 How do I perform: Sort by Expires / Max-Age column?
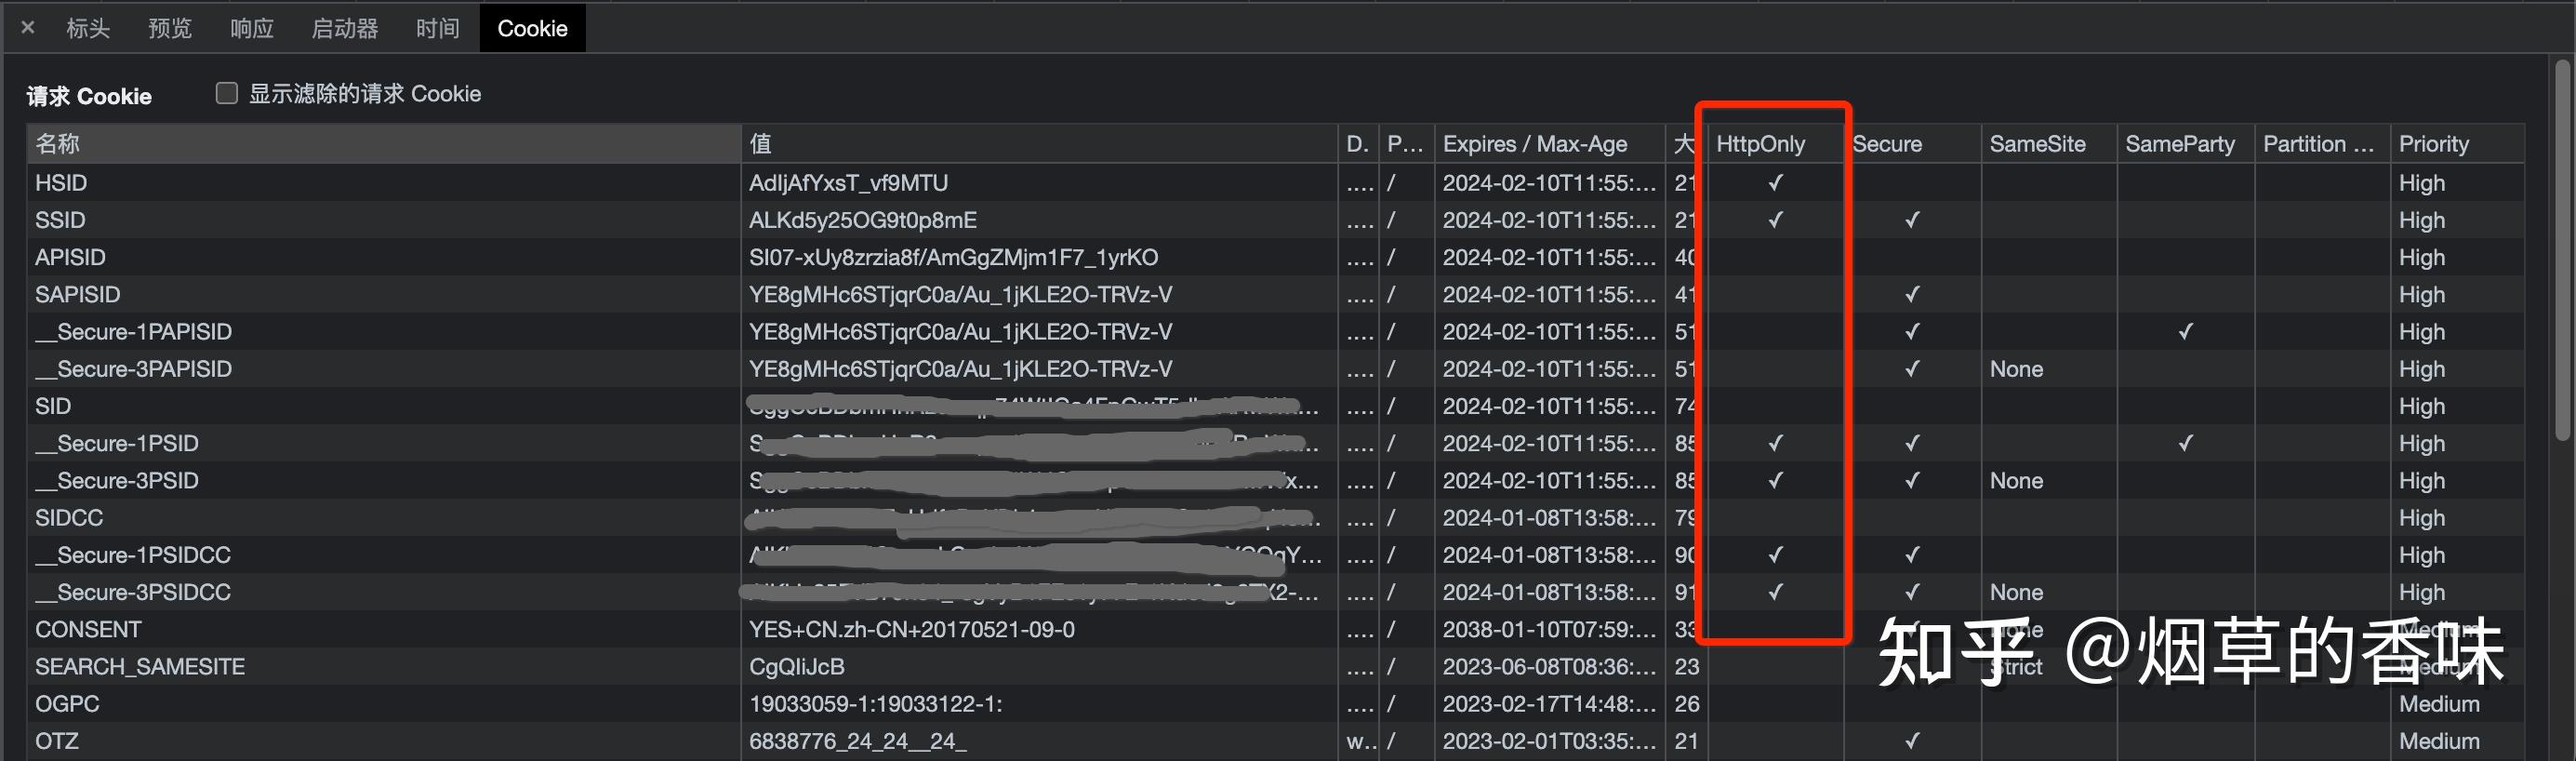click(x=1535, y=144)
